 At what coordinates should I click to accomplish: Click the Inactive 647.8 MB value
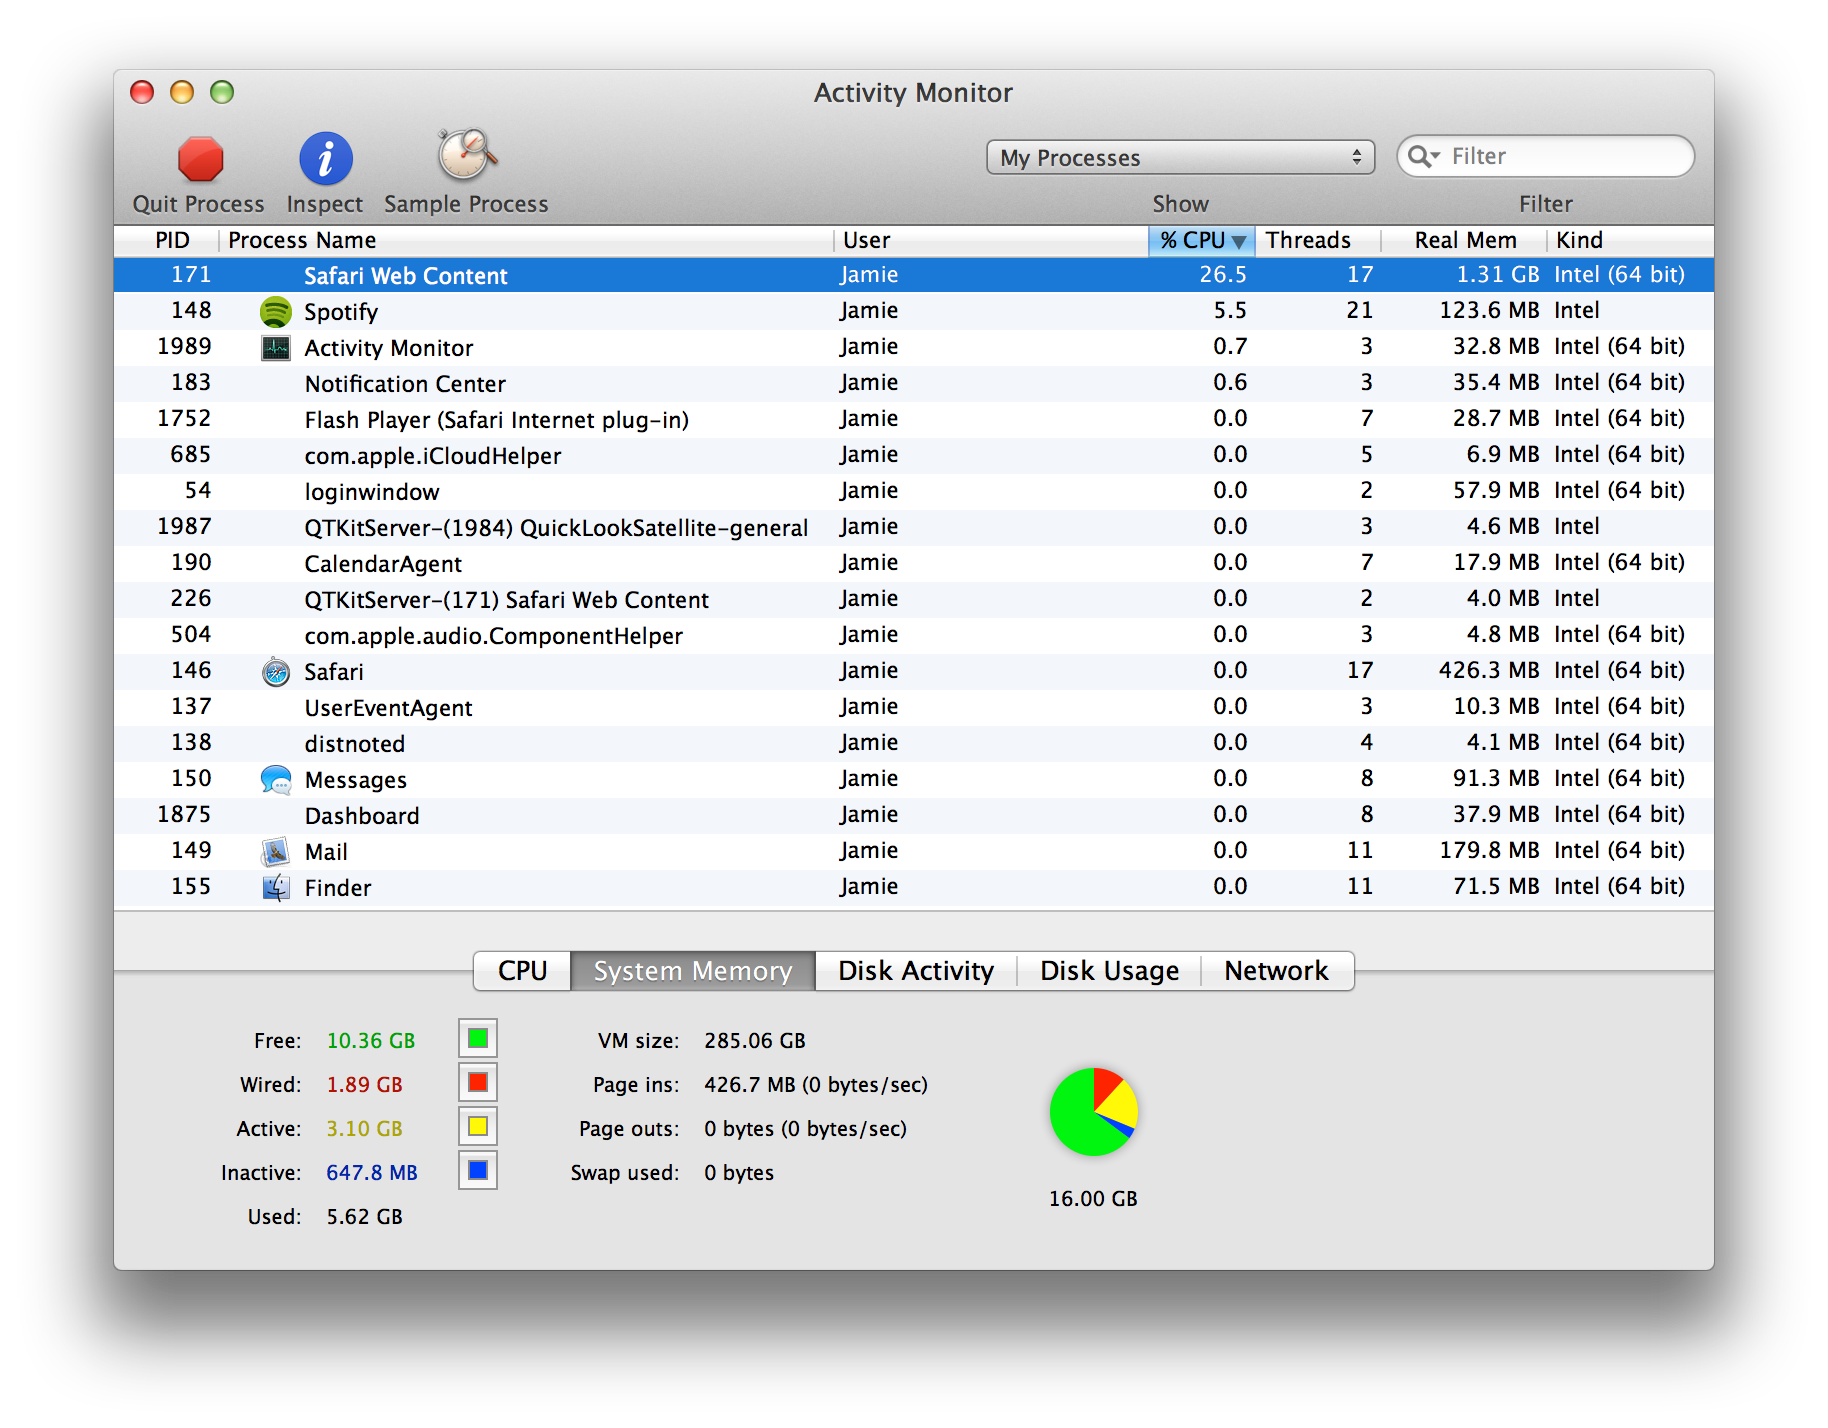(x=372, y=1172)
